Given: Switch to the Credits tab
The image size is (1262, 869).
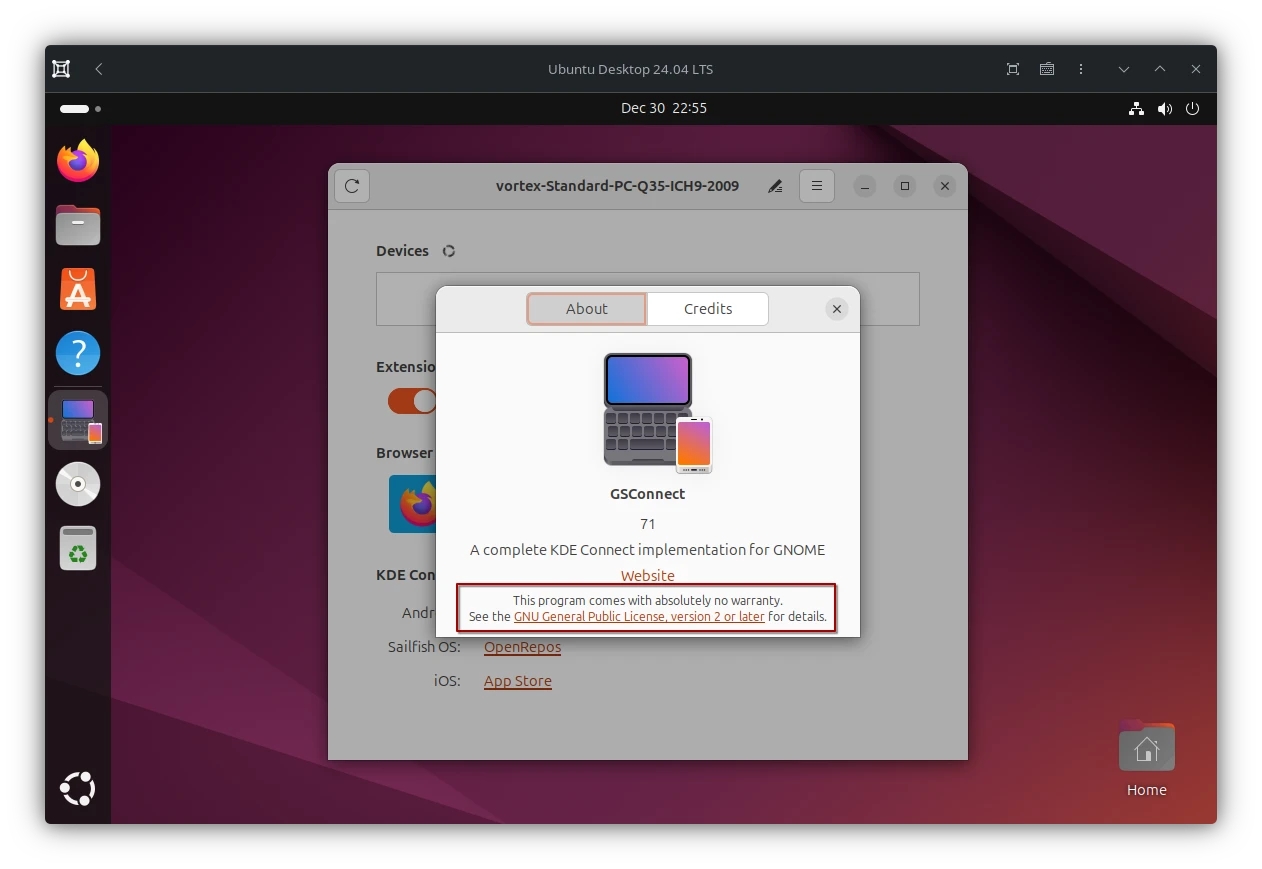Looking at the screenshot, I should 707,309.
